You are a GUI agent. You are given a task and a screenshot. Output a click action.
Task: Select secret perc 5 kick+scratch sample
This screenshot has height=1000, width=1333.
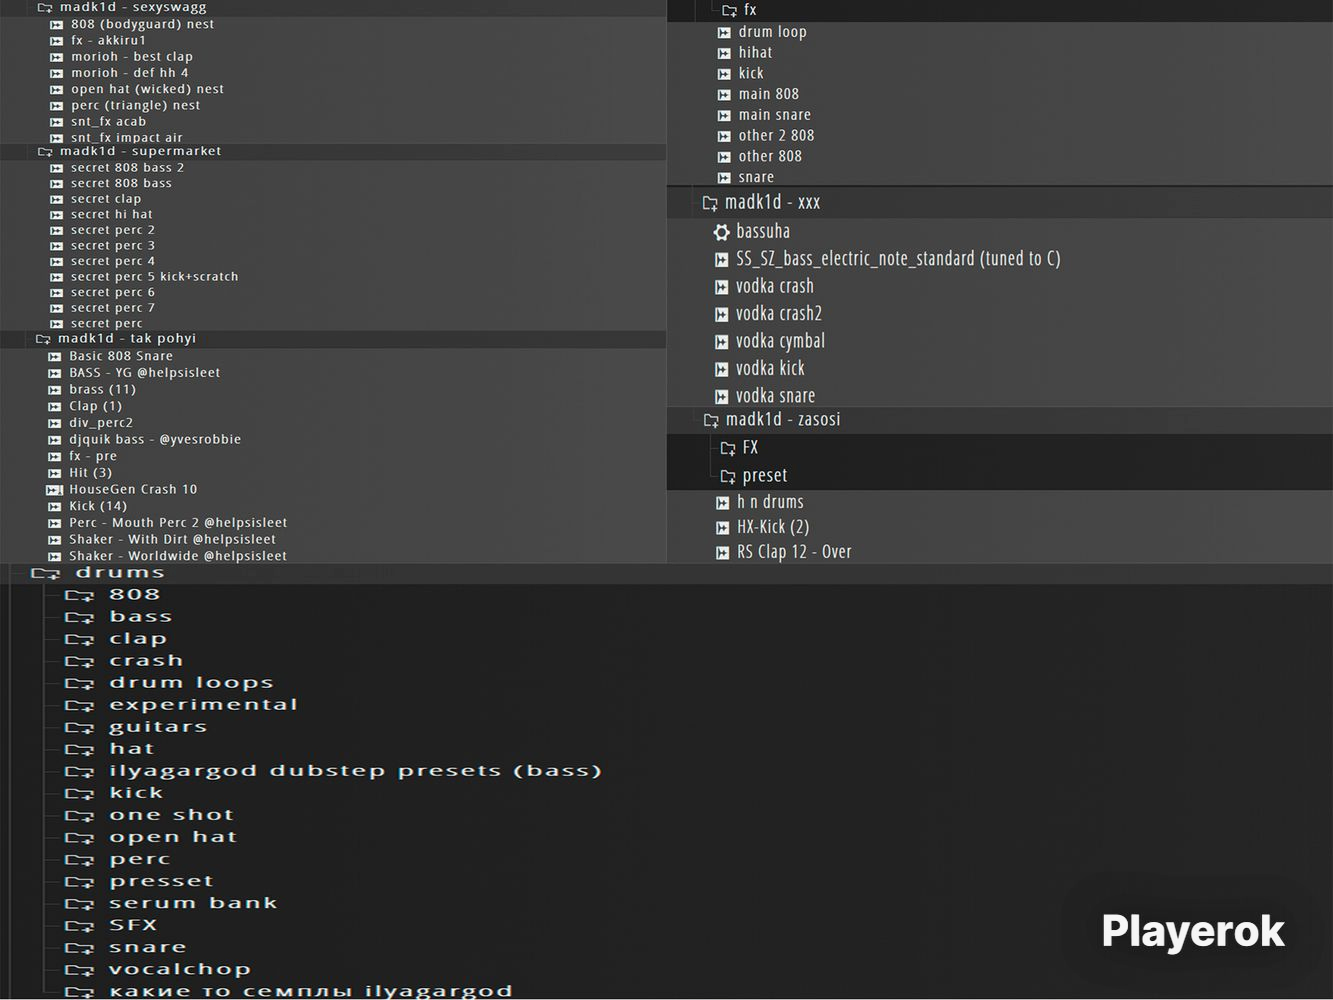pyautogui.click(x=154, y=277)
